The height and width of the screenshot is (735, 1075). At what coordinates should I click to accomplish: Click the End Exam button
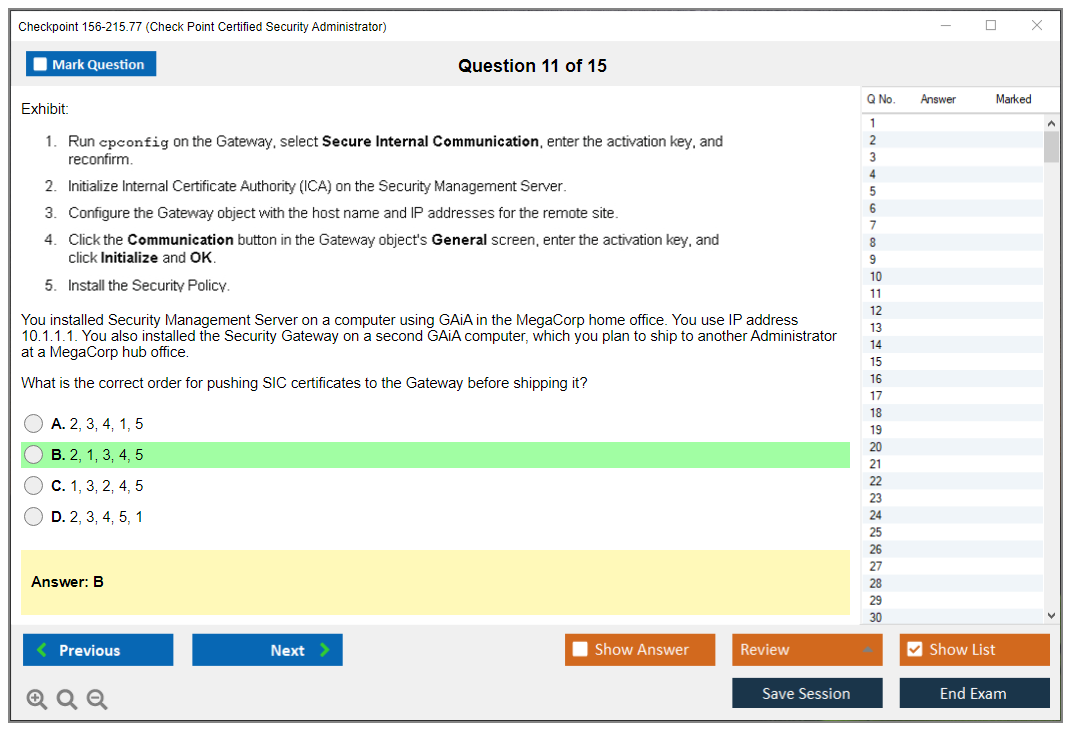973,693
